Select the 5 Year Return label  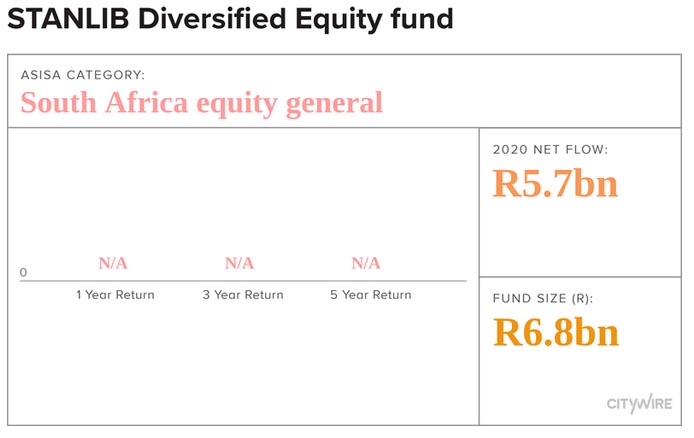tap(369, 295)
